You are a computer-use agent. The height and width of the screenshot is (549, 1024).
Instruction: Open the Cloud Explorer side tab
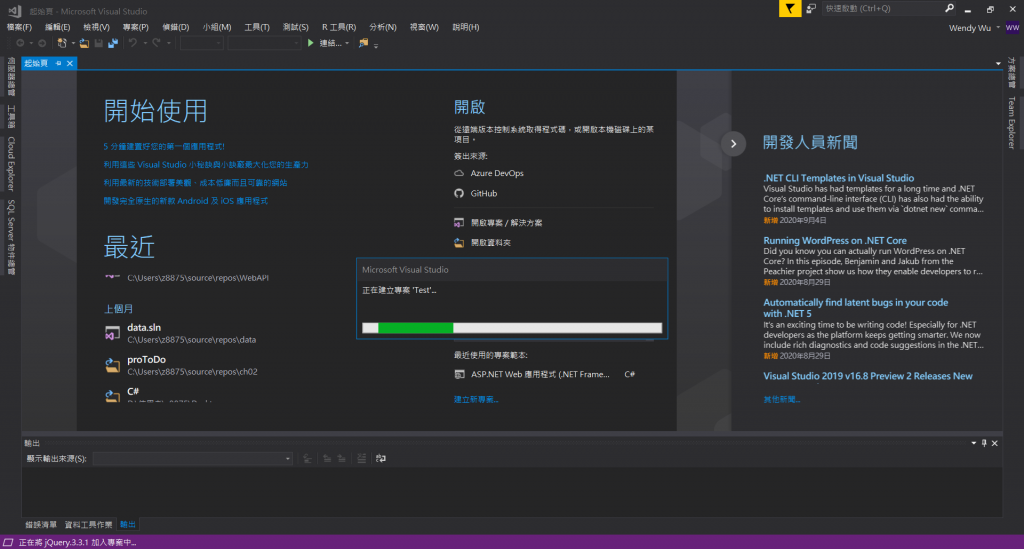click(x=10, y=164)
